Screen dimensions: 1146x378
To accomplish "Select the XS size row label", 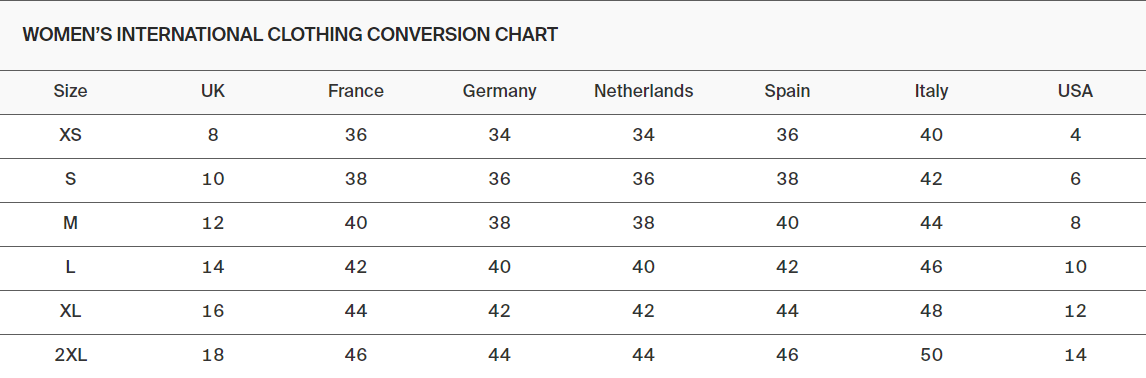I will coord(70,135).
